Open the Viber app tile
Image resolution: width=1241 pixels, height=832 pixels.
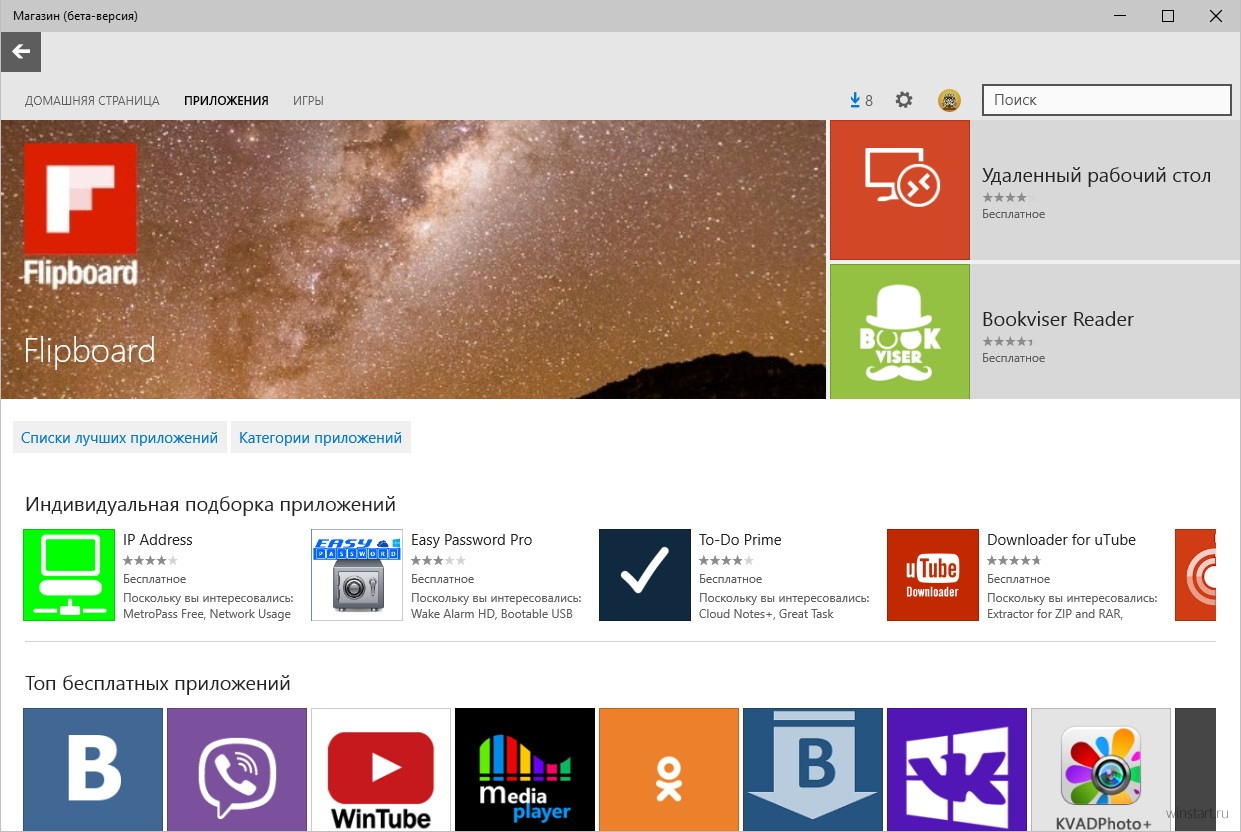click(x=237, y=769)
